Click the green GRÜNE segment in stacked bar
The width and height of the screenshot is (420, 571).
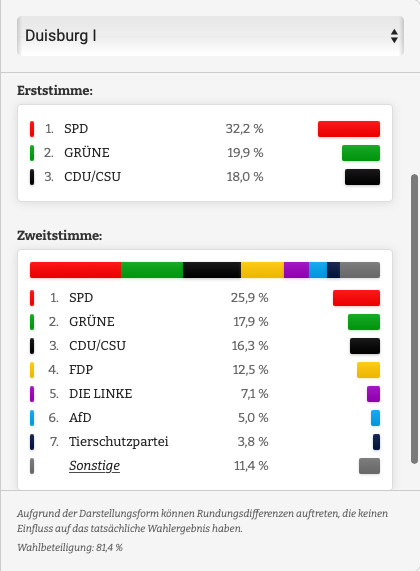click(152, 270)
